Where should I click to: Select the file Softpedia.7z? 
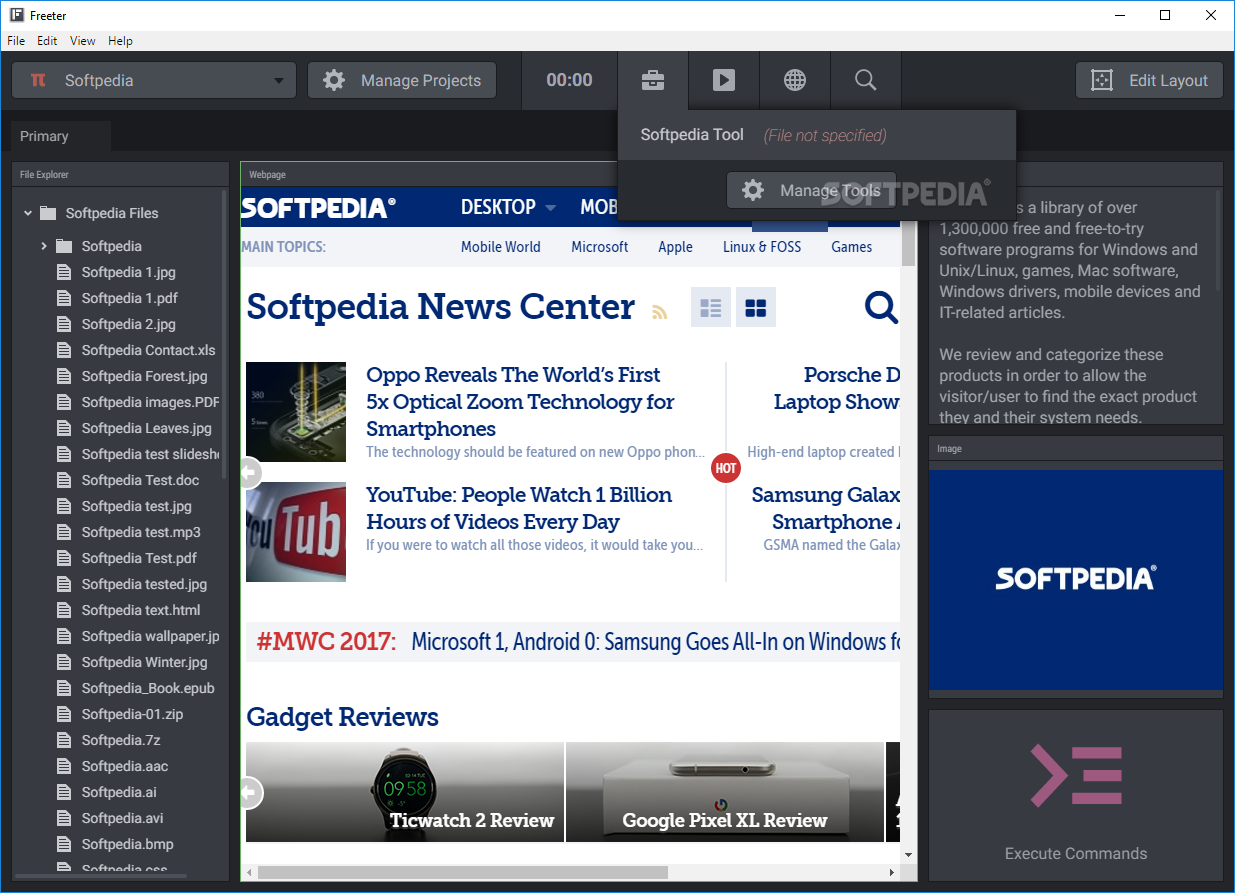pyautogui.click(x=121, y=740)
